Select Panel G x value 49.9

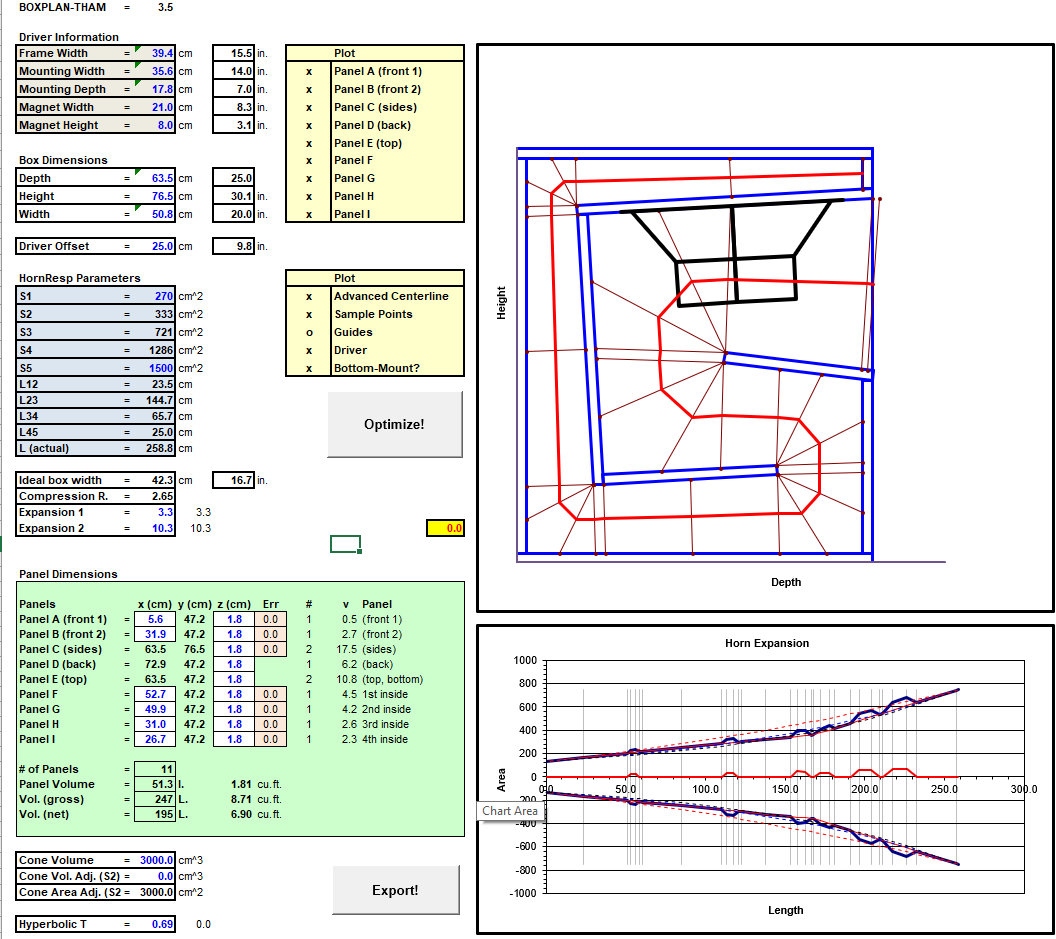point(155,709)
